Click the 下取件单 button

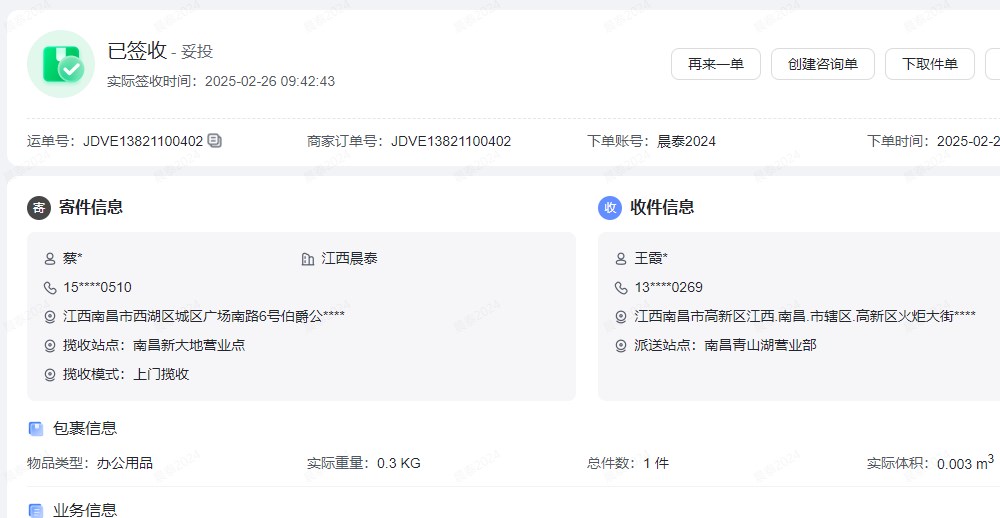[930, 64]
